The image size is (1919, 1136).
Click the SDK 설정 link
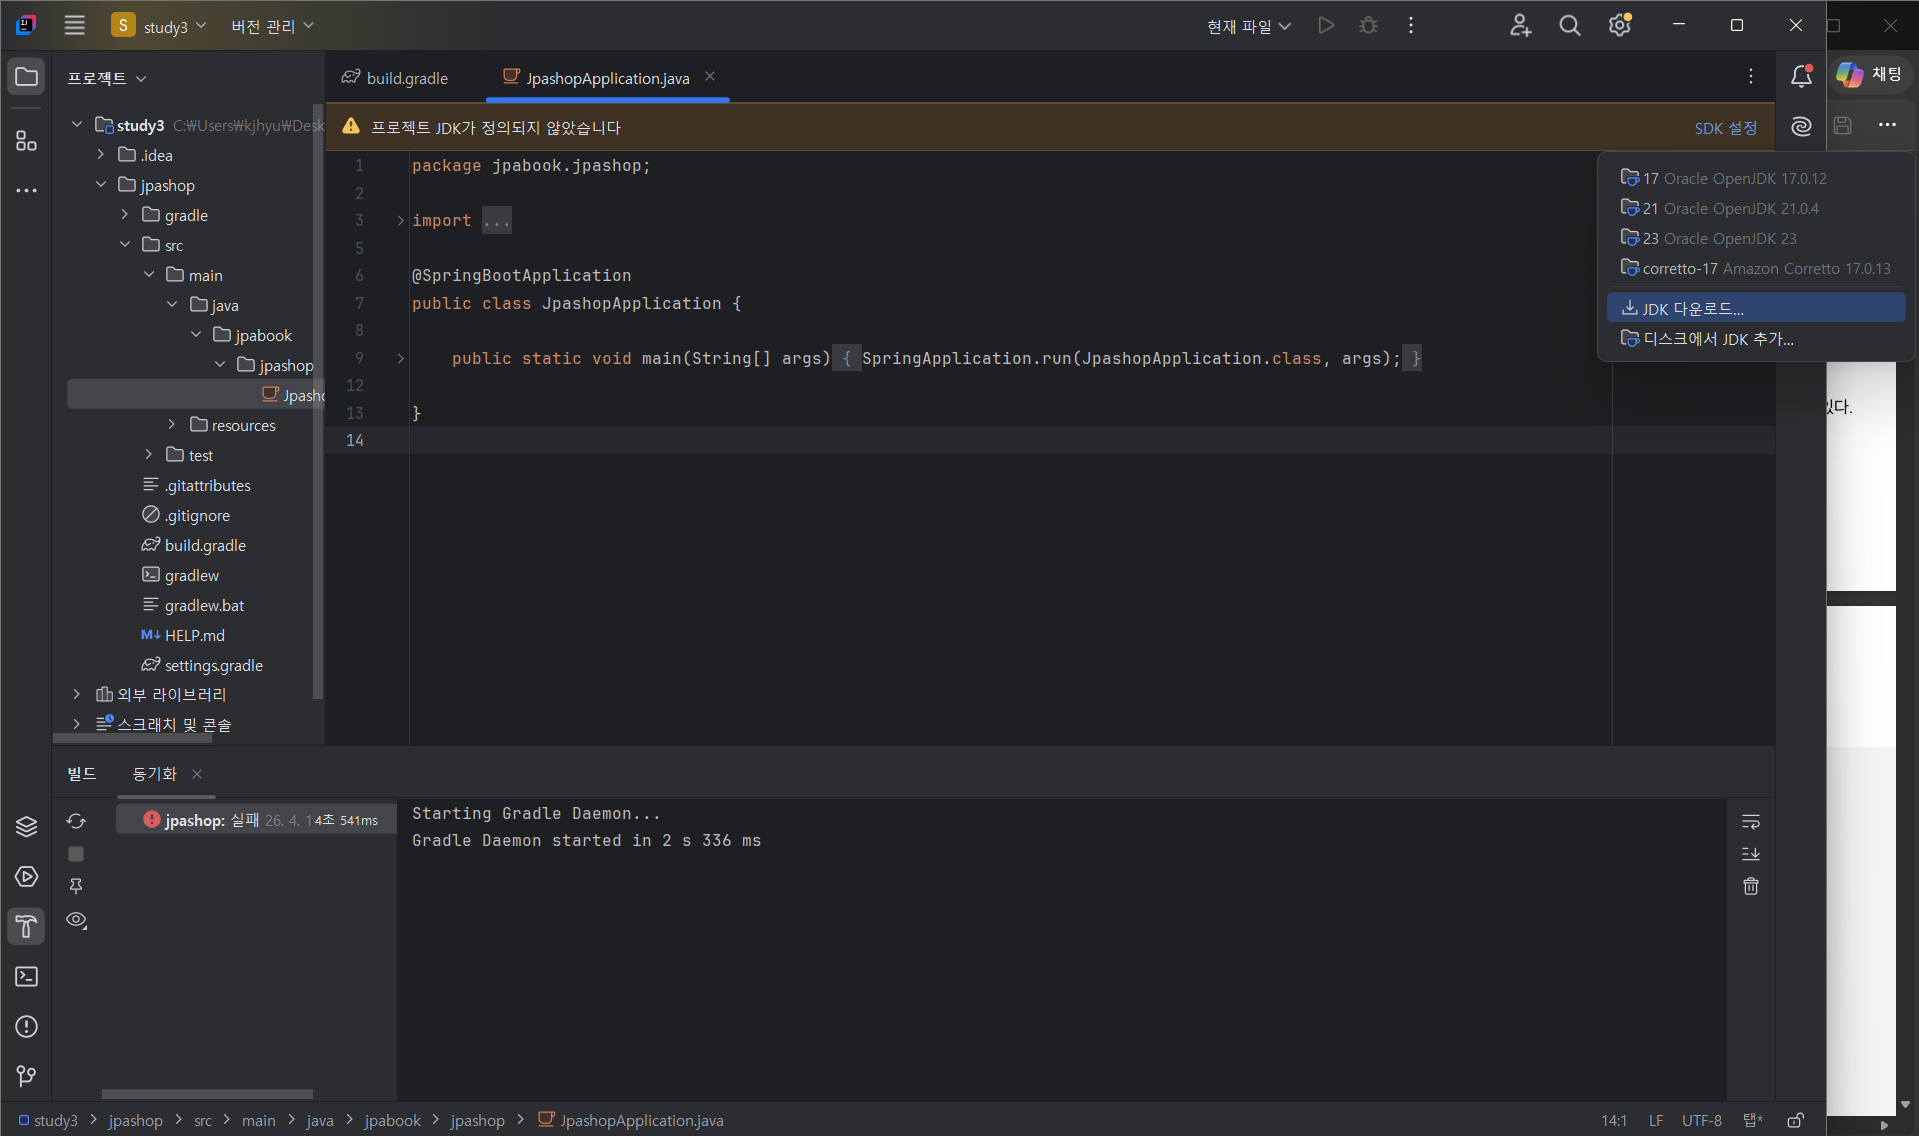coord(1725,128)
